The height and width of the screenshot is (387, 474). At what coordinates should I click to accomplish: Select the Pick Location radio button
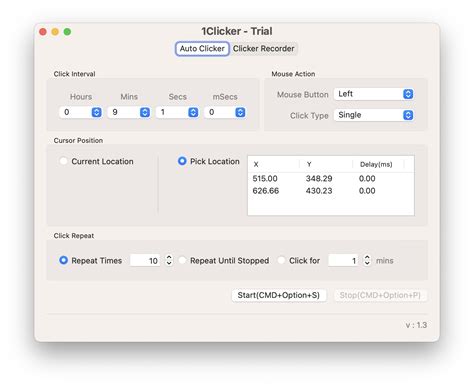pyautogui.click(x=182, y=161)
